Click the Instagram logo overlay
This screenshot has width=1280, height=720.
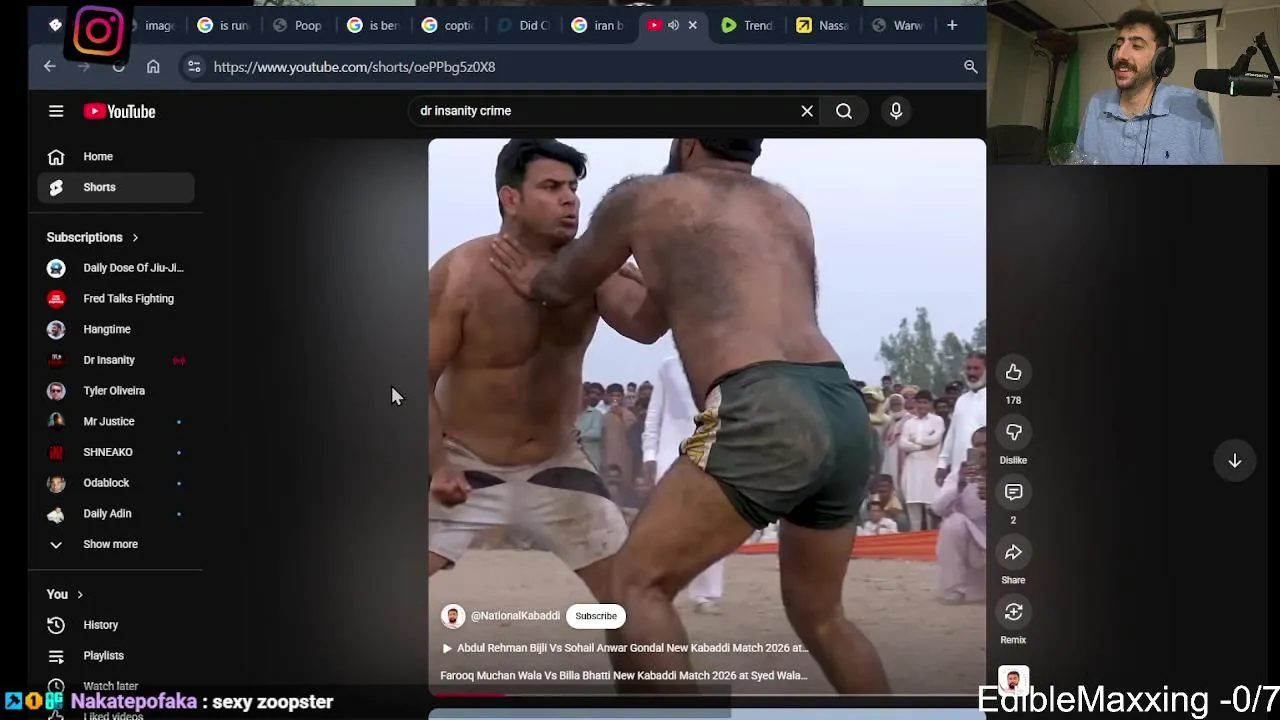[x=99, y=31]
